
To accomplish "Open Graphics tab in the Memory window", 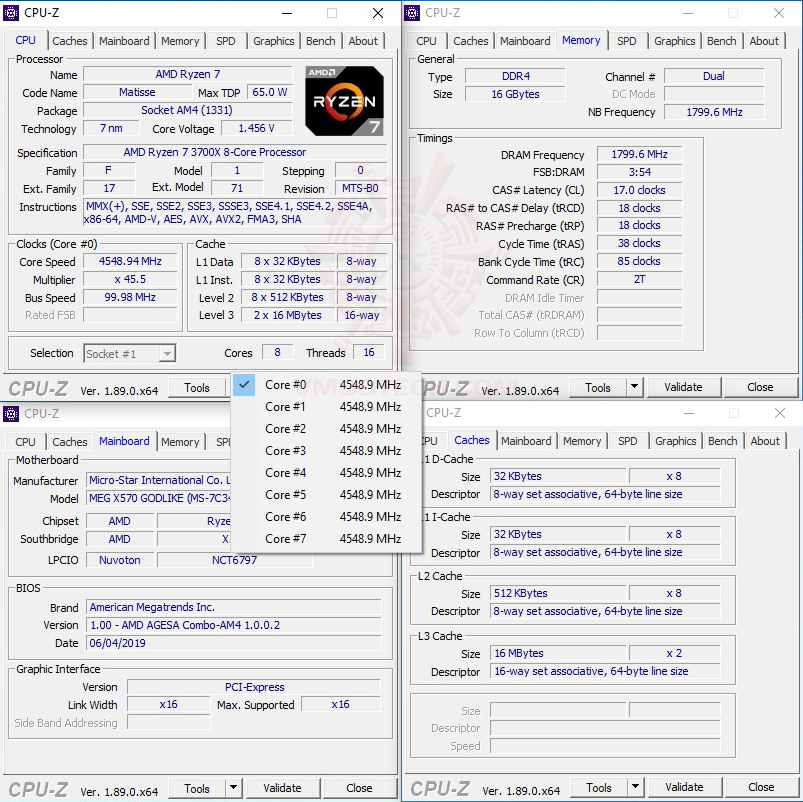I will [x=674, y=41].
